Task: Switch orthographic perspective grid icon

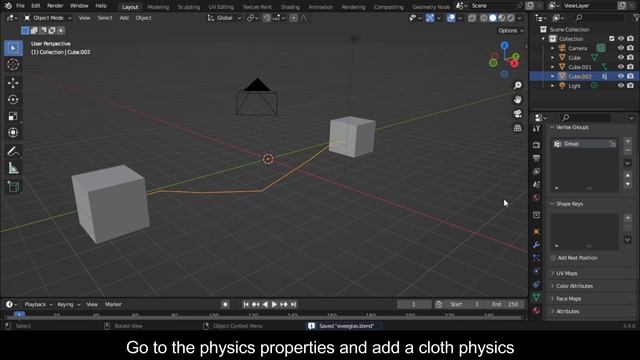Action: [x=518, y=128]
